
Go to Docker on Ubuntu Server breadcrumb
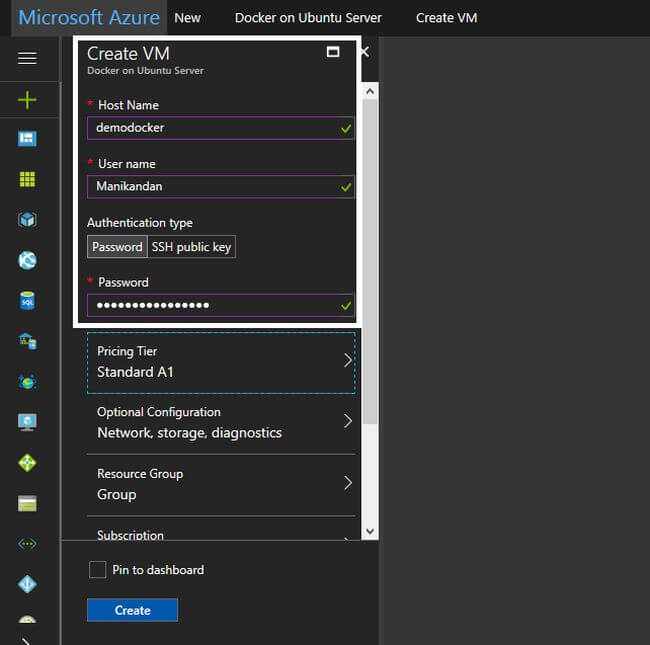pyautogui.click(x=308, y=18)
